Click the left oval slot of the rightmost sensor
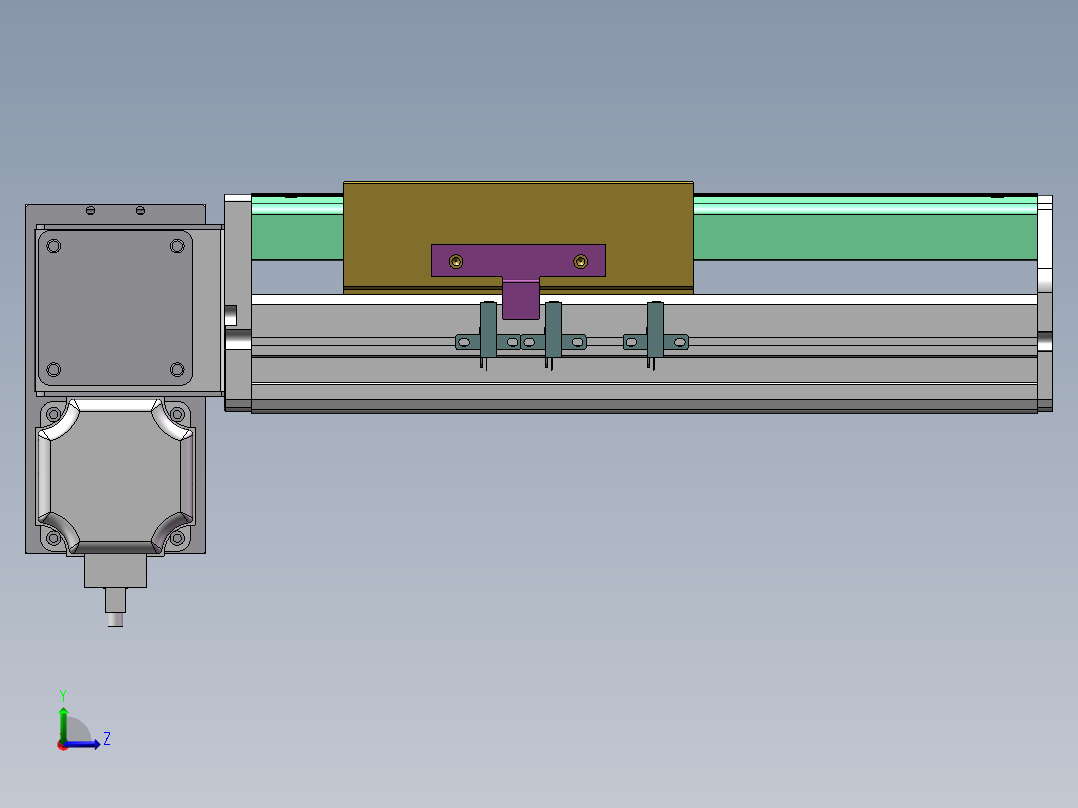The width and height of the screenshot is (1078, 808). coord(631,342)
